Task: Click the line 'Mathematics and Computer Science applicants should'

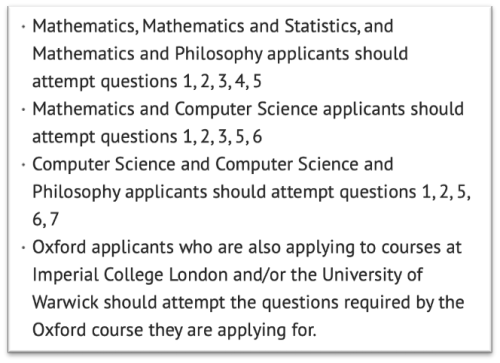Action: point(248,109)
